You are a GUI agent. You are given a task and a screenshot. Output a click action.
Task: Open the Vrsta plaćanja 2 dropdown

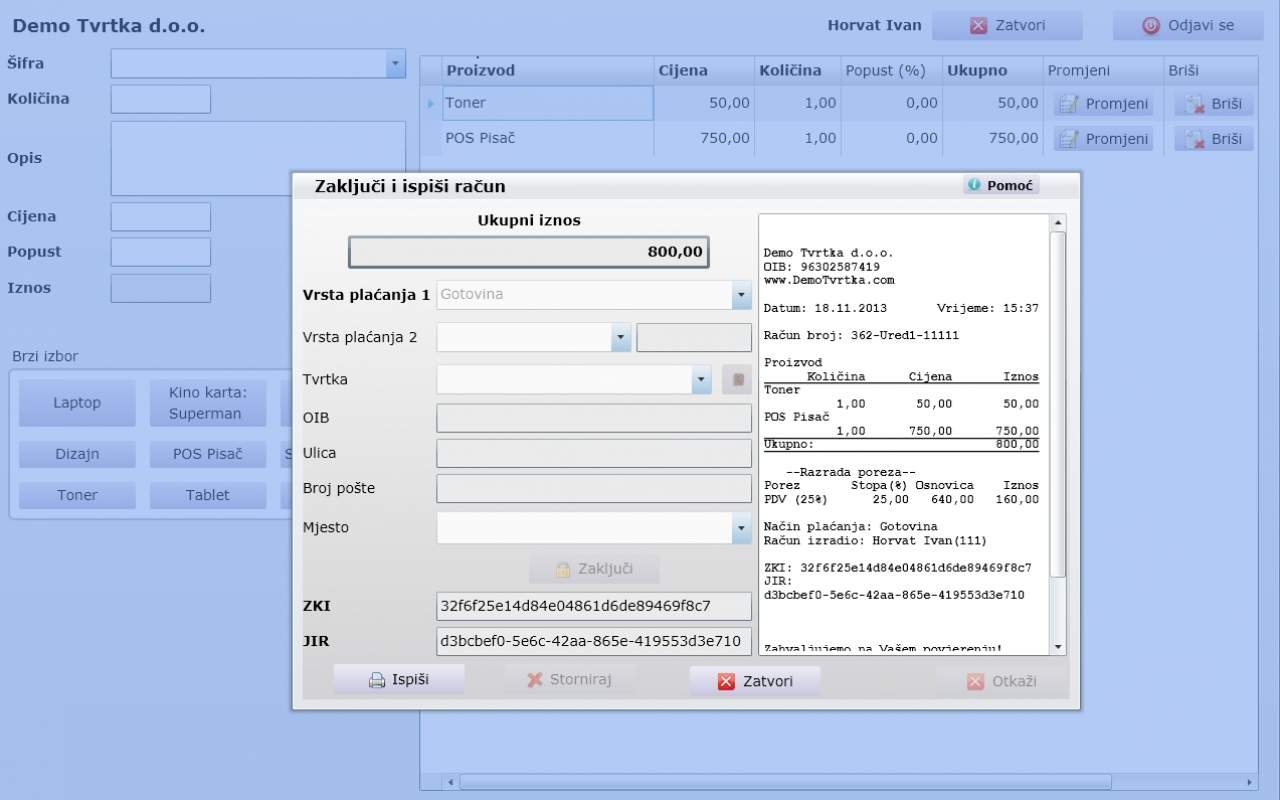click(621, 338)
